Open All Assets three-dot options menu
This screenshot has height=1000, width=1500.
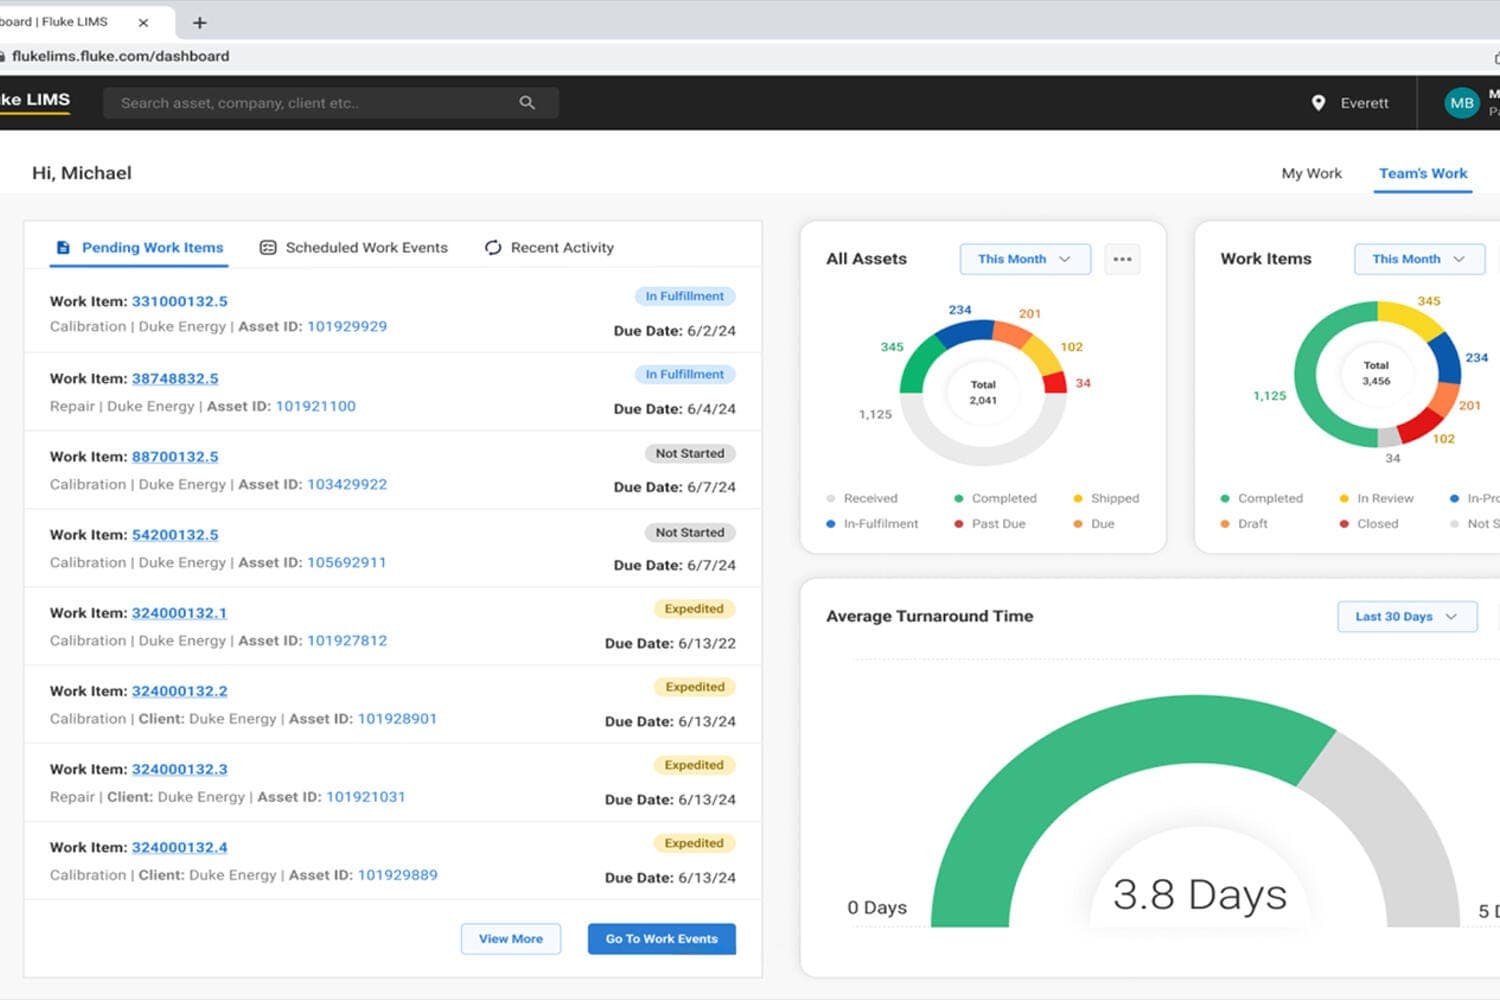[x=1122, y=259]
